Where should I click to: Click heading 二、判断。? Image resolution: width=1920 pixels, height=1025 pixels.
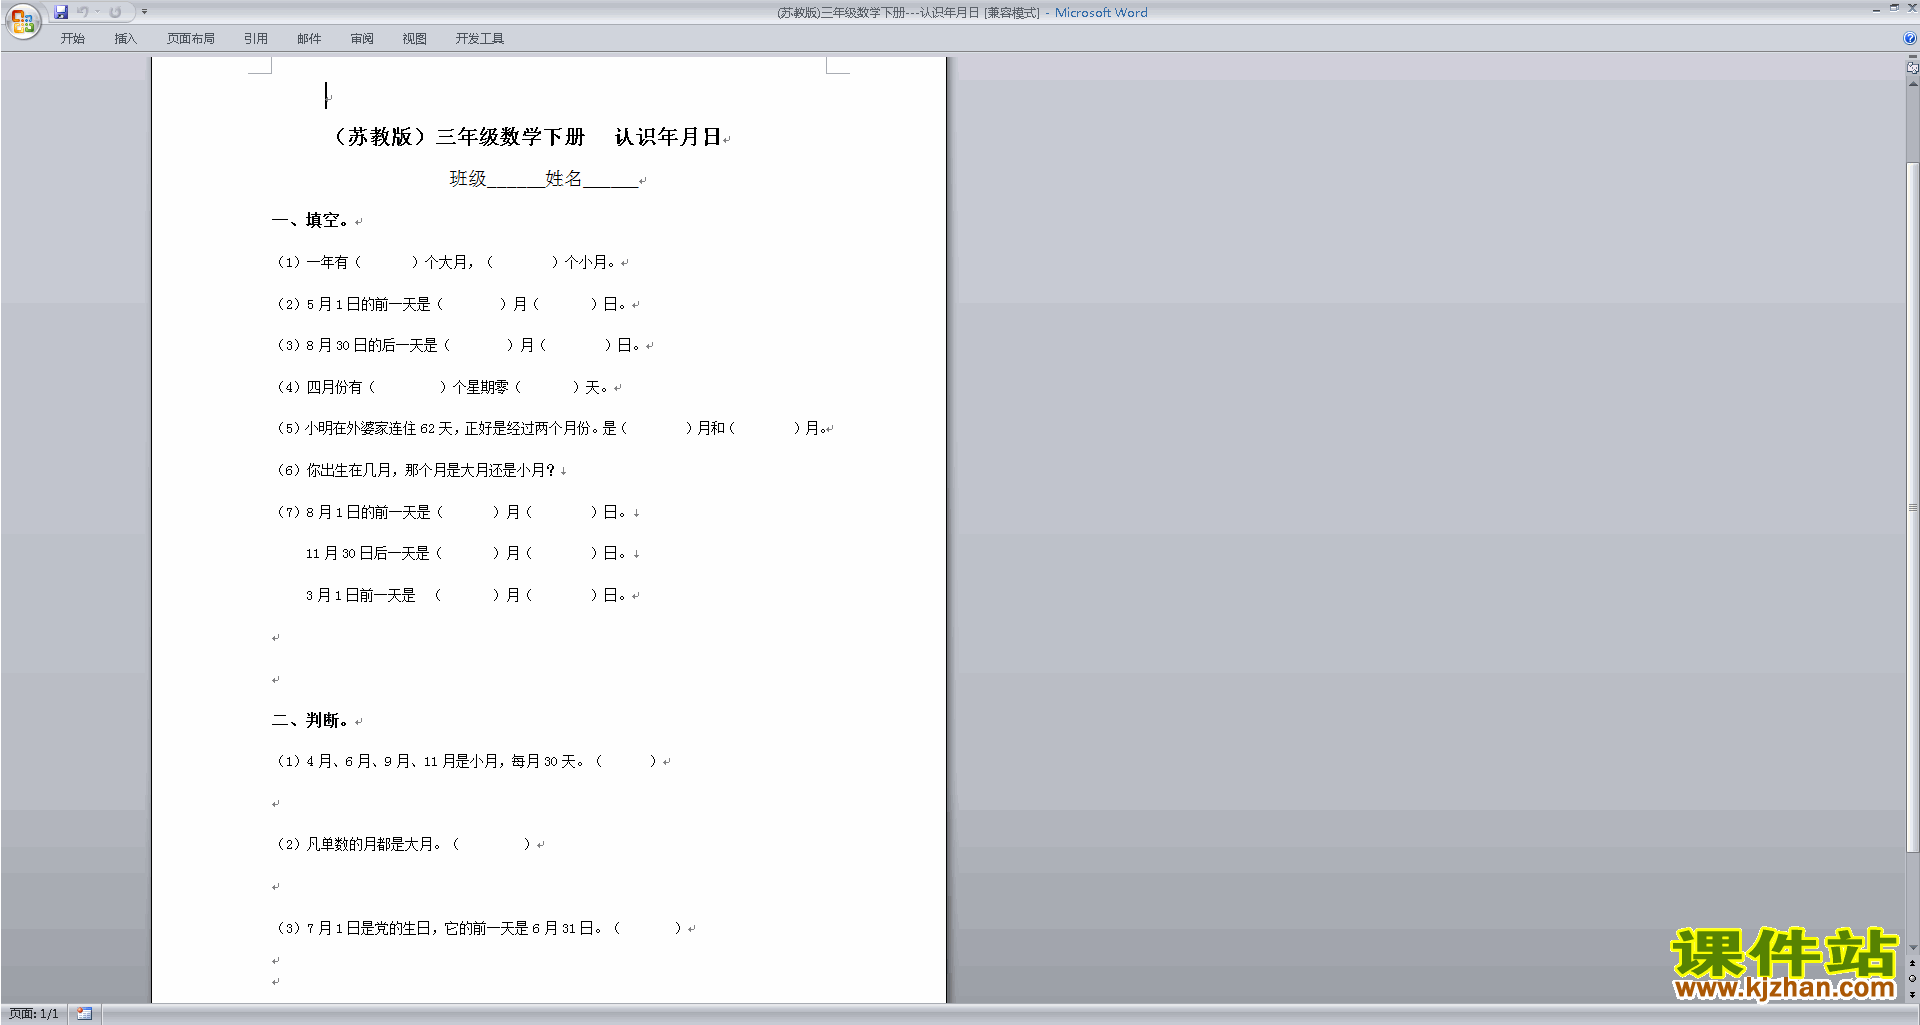point(310,720)
